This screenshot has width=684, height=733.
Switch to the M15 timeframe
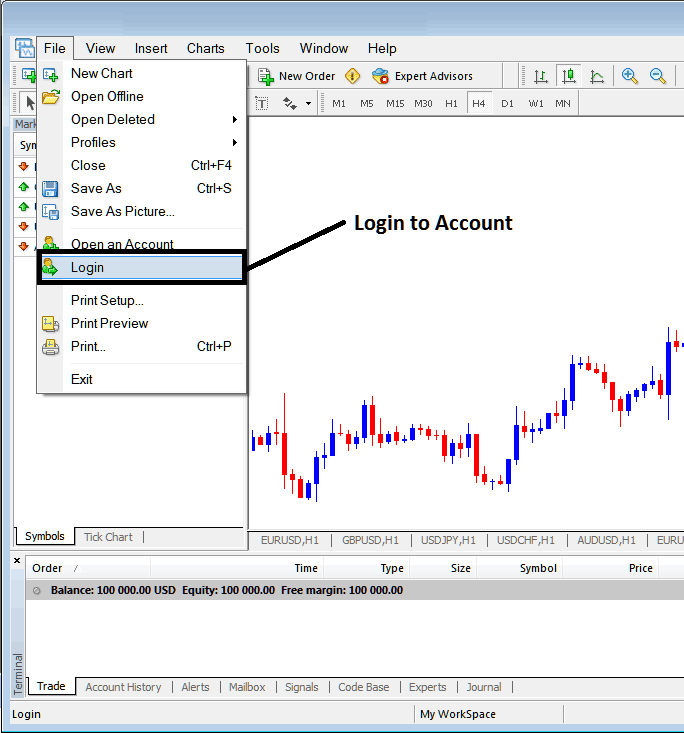(395, 103)
